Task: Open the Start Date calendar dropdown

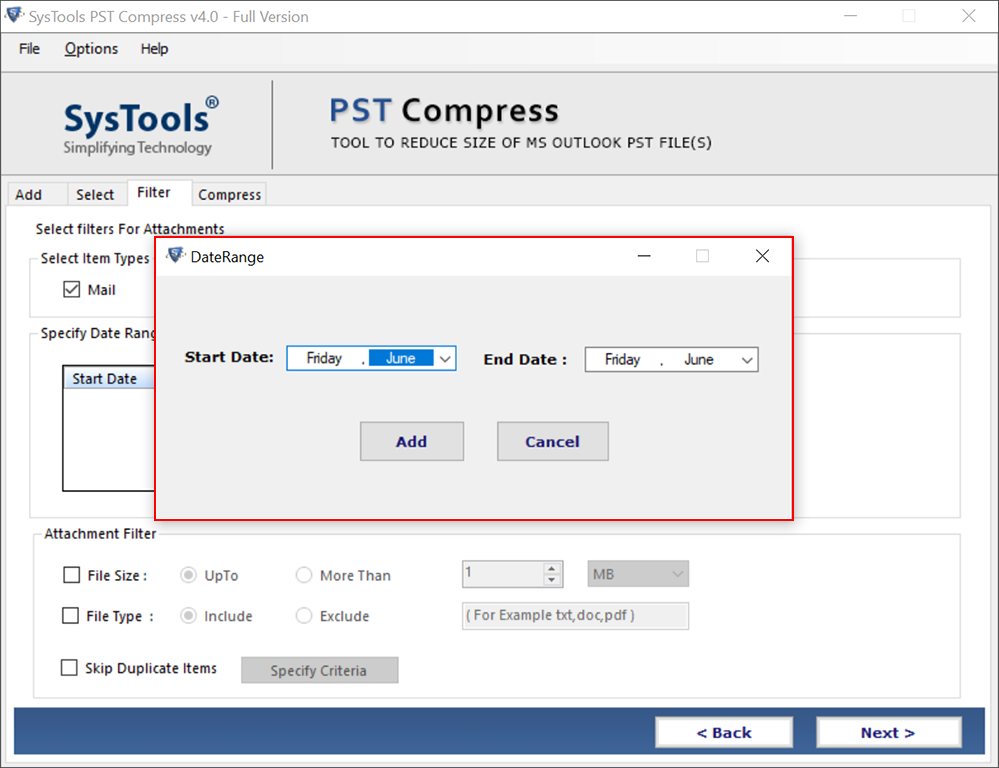Action: [x=445, y=358]
